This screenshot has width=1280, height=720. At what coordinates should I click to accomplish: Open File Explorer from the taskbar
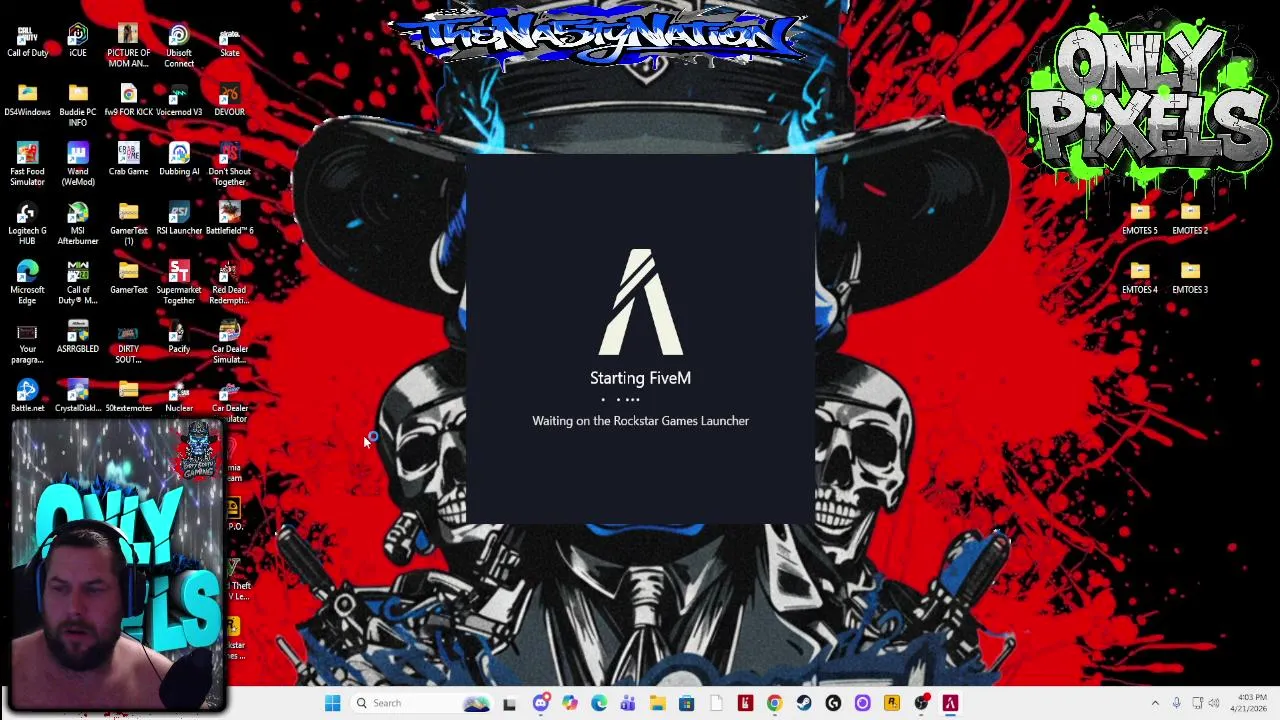[657, 703]
